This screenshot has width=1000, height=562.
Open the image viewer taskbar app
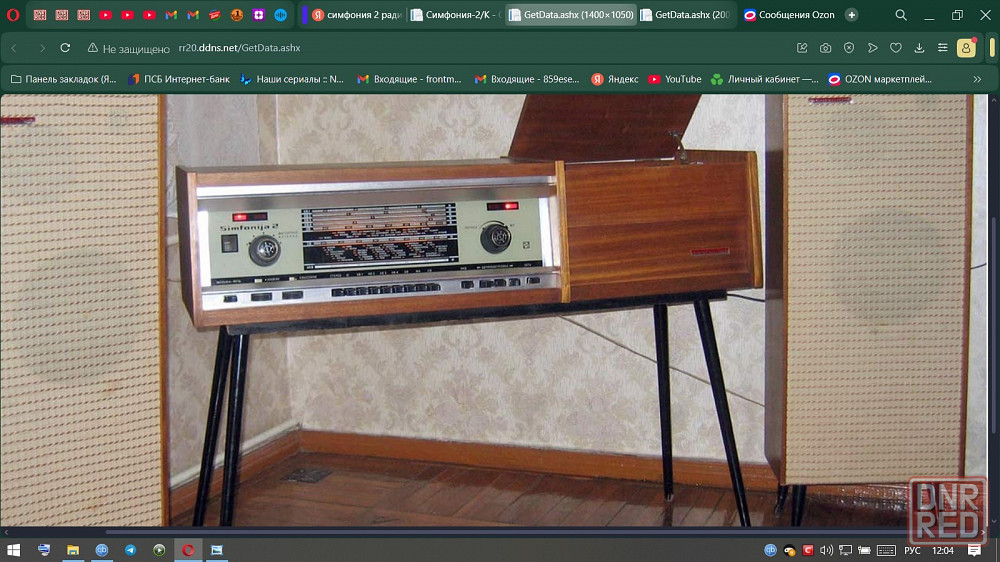[x=217, y=550]
